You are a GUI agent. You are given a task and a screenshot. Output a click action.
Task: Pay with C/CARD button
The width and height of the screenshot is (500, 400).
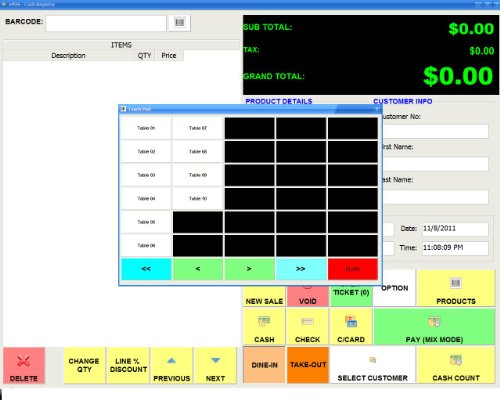[351, 326]
